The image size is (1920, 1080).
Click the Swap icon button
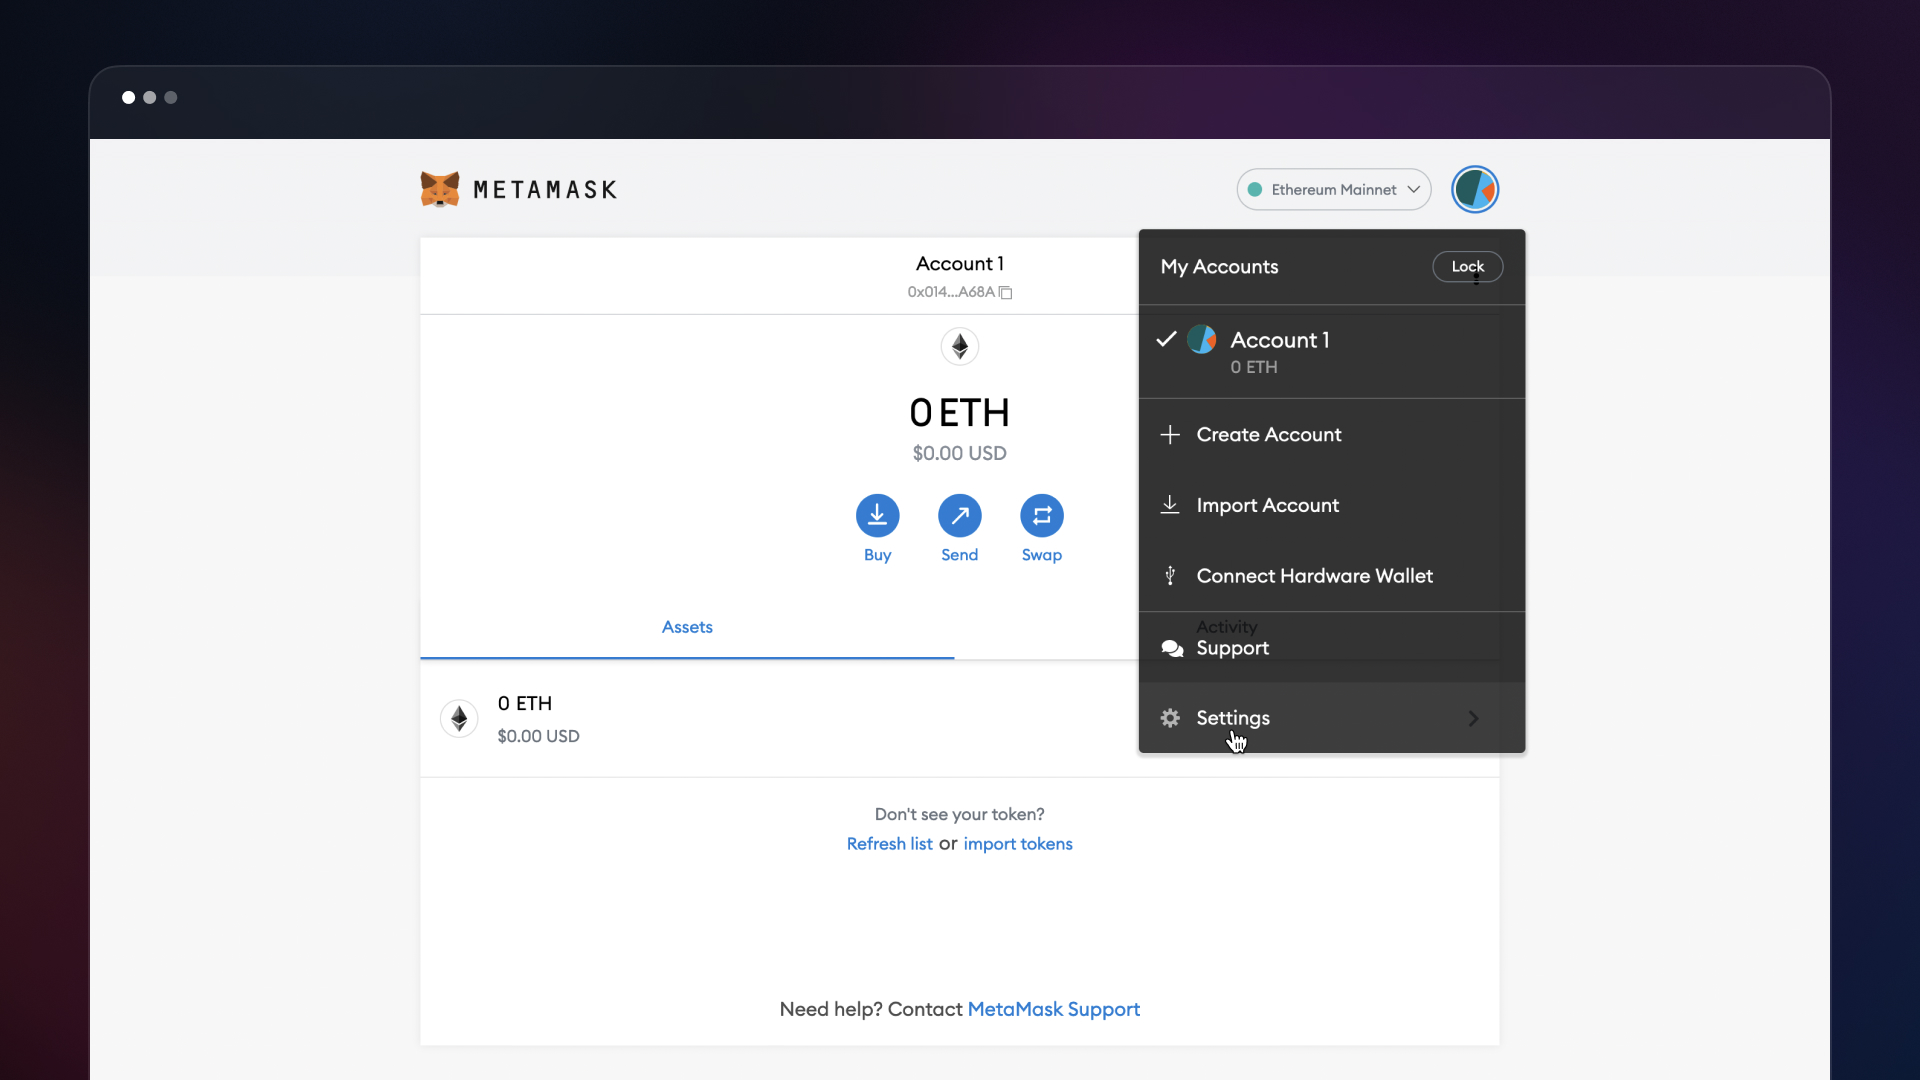click(x=1041, y=516)
